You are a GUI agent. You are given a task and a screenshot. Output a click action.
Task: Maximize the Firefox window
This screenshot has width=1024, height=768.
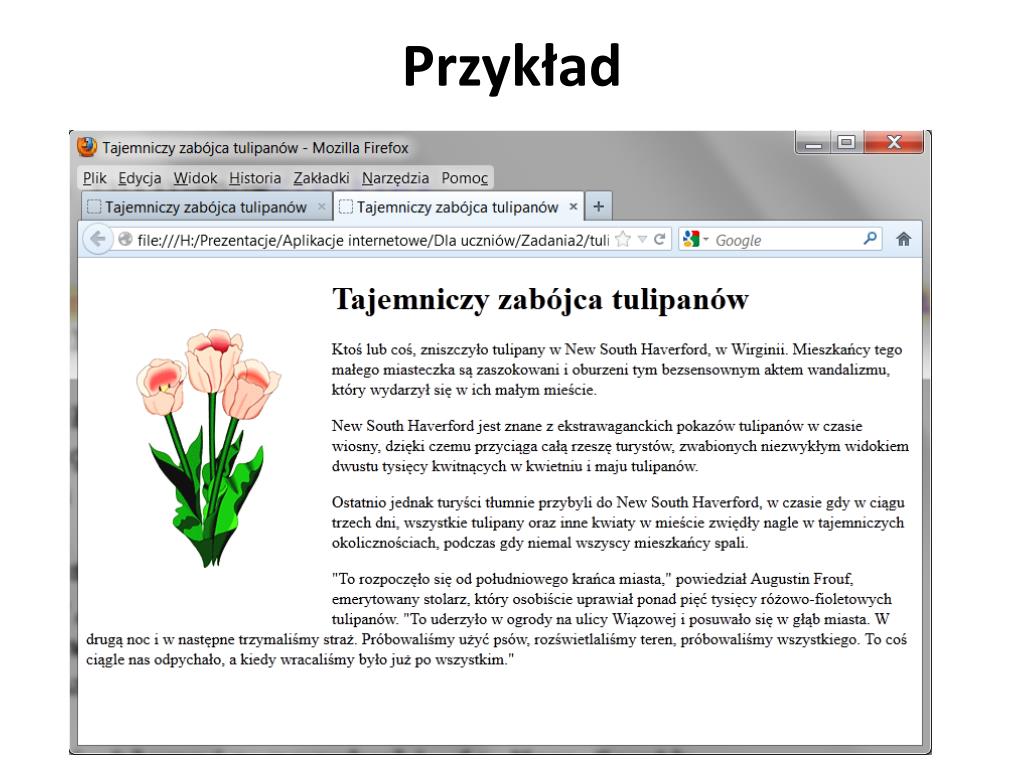846,142
